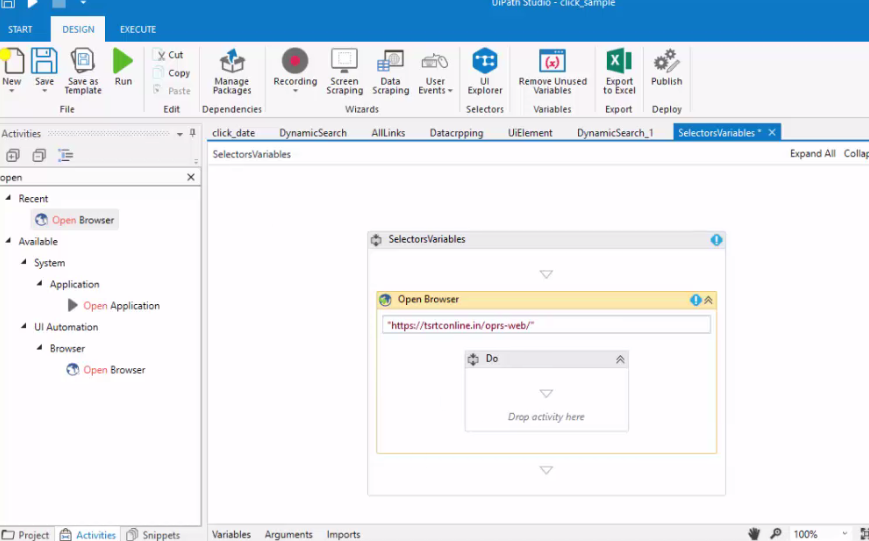Click Drop activity here area
The width and height of the screenshot is (869, 541).
[546, 417]
